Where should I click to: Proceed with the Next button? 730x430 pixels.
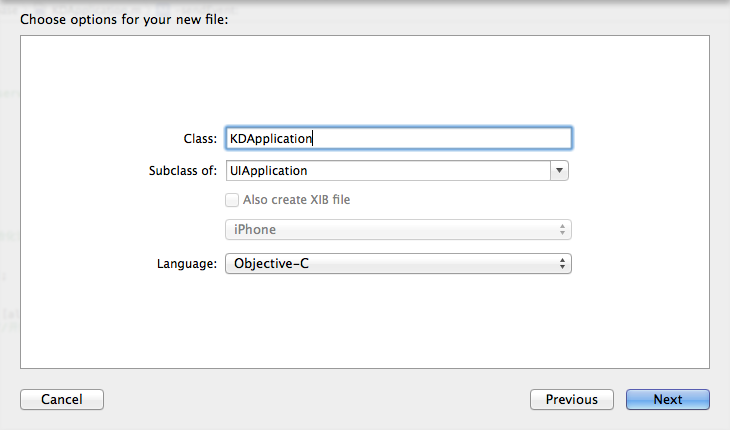tap(667, 399)
